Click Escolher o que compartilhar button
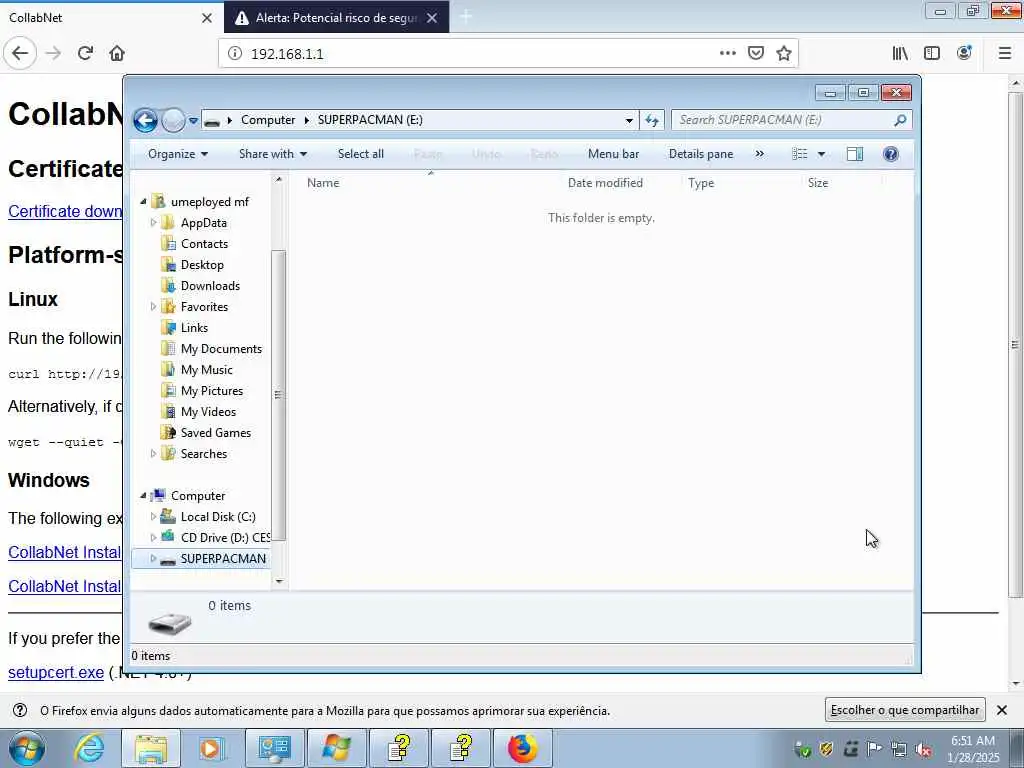 tap(905, 710)
